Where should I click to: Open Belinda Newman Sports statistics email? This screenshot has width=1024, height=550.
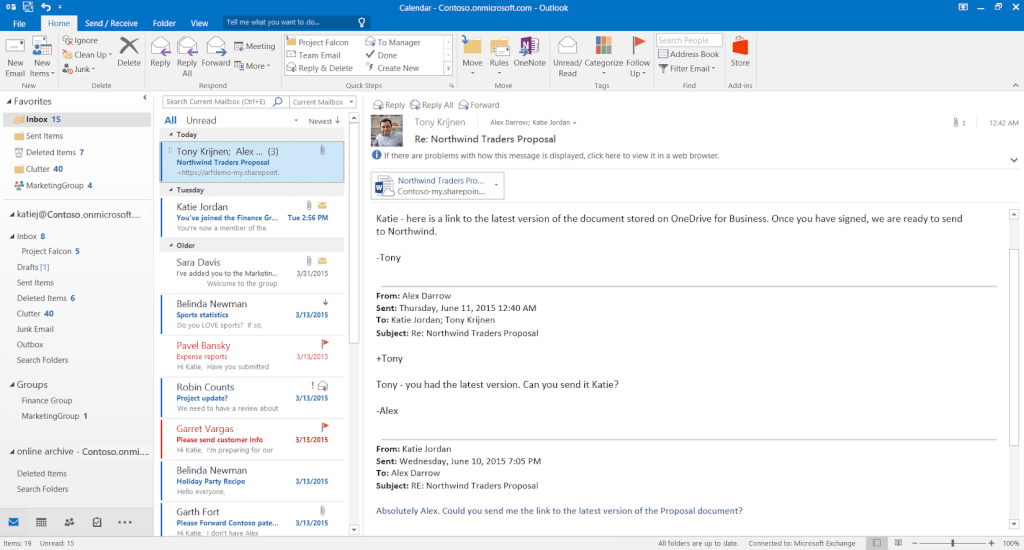coord(252,314)
